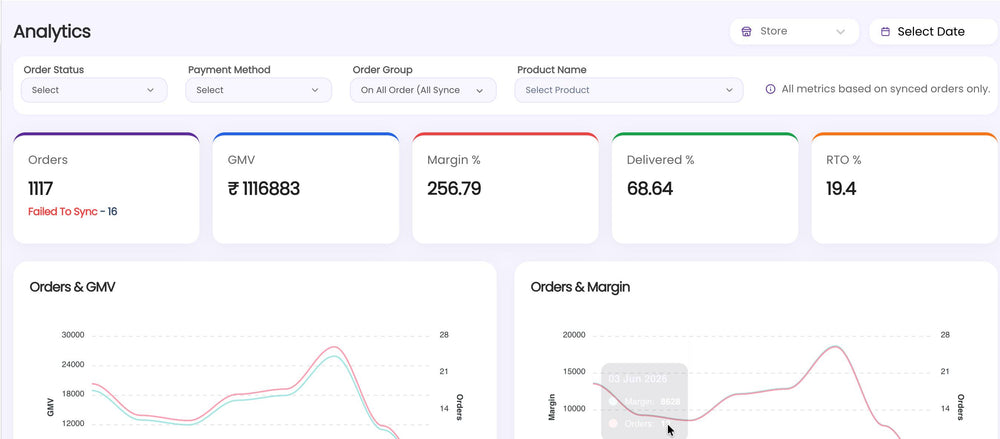Expand the Order Status dropdown
Screen dimensions: 1000x439
point(94,90)
